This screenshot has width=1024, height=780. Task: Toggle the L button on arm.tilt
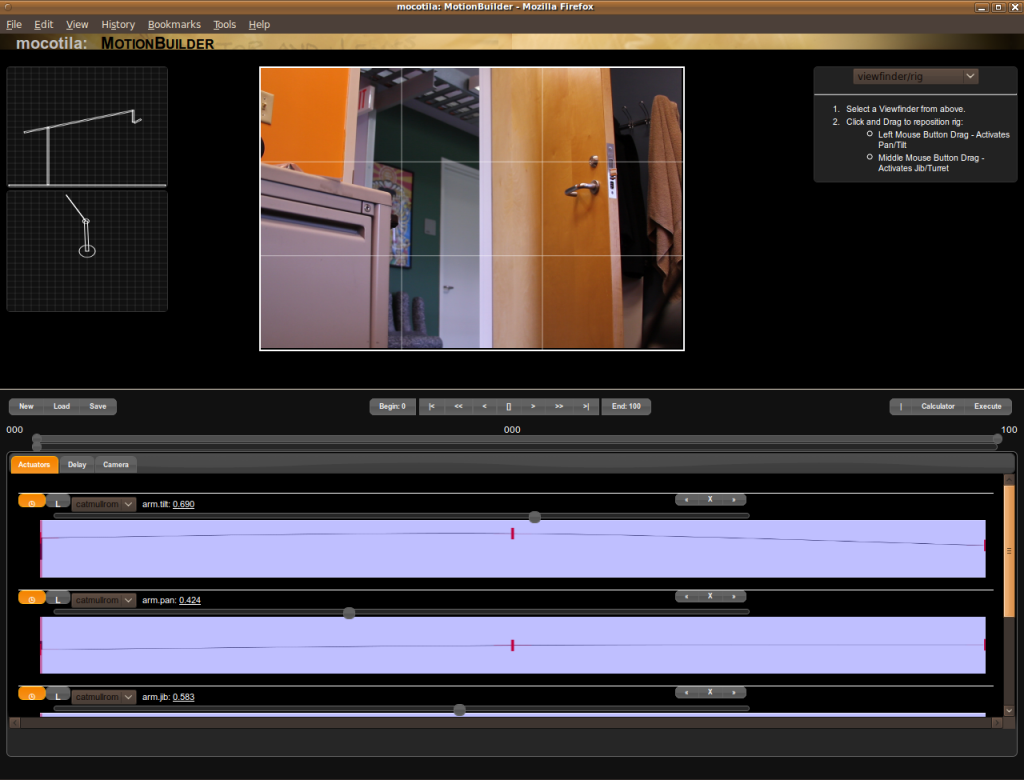pyautogui.click(x=57, y=502)
